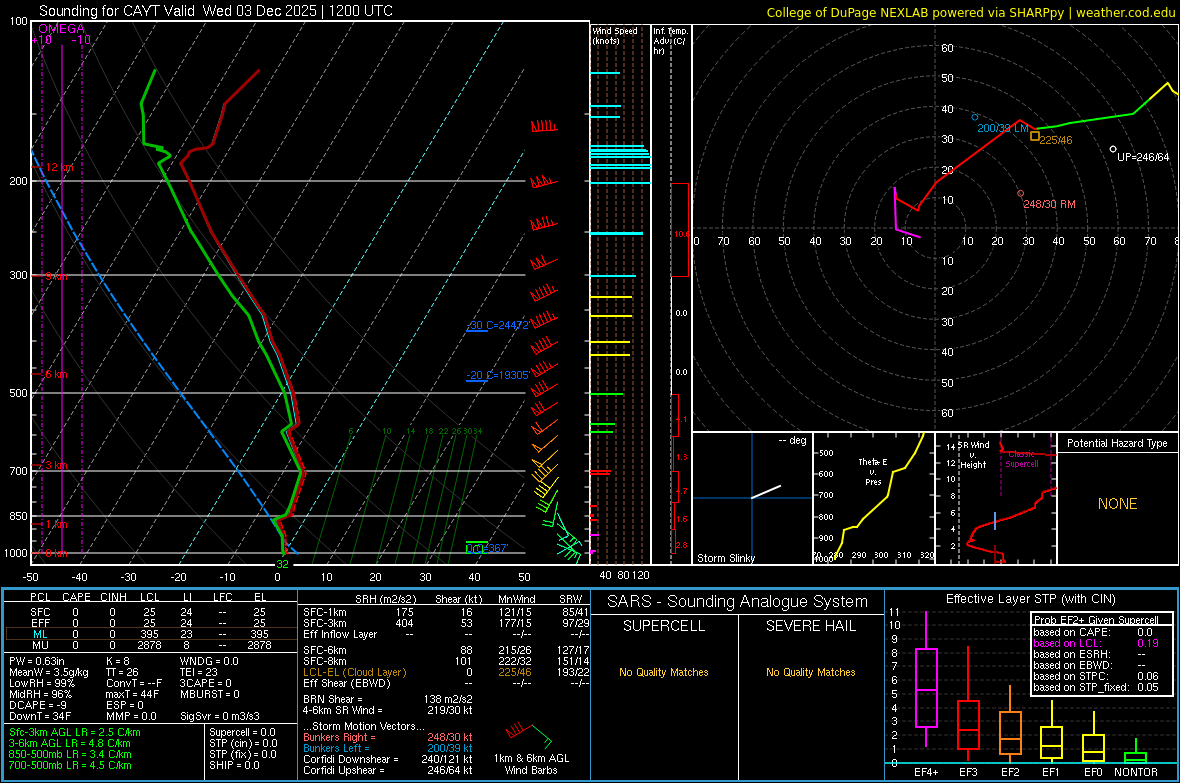Image resolution: width=1180 pixels, height=783 pixels.
Task: Select the highlighted ML parcel row
Action: [x=149, y=634]
